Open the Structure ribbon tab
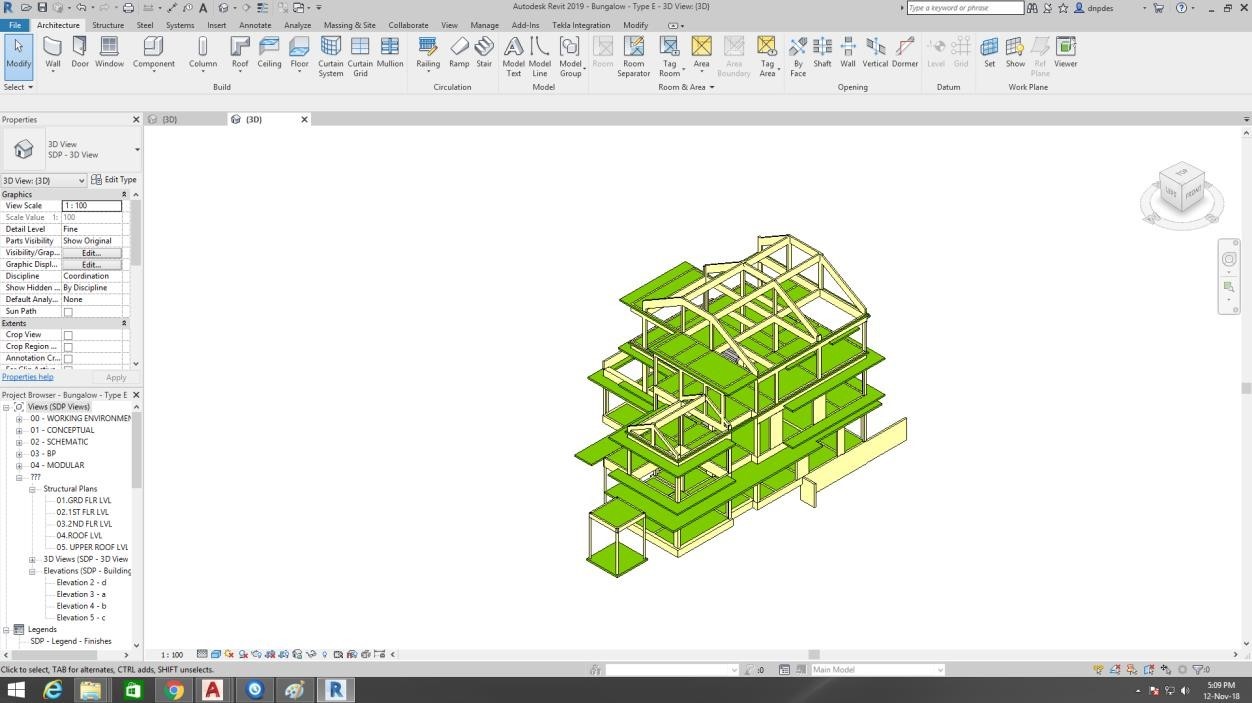This screenshot has height=703, width=1252. coord(108,25)
